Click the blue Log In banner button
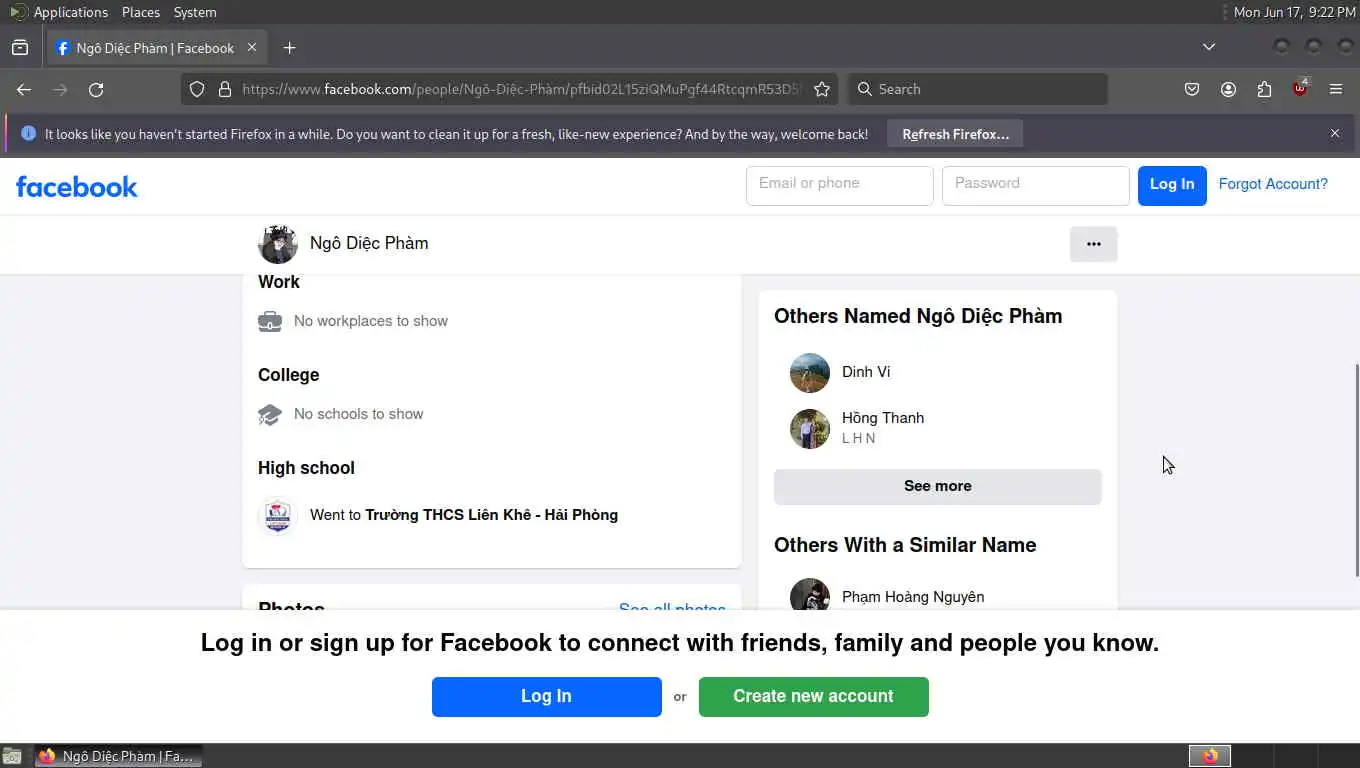Screen dimensions: 1360x768 [x=547, y=697]
